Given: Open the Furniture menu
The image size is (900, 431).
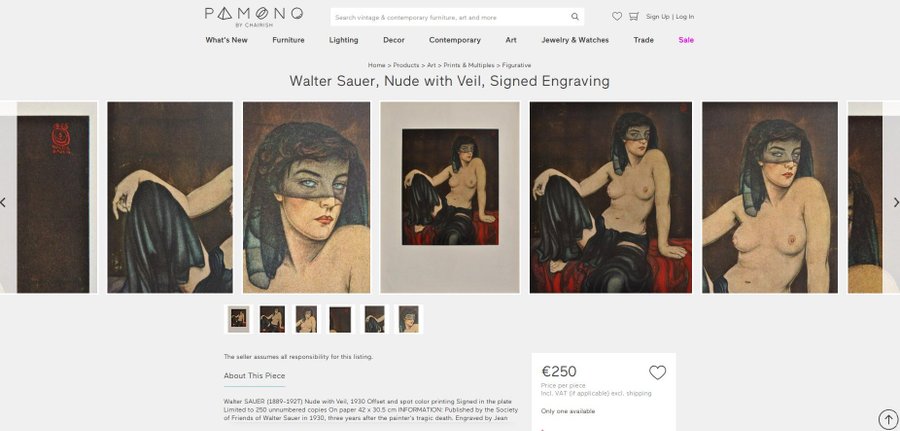Looking at the screenshot, I should [288, 40].
